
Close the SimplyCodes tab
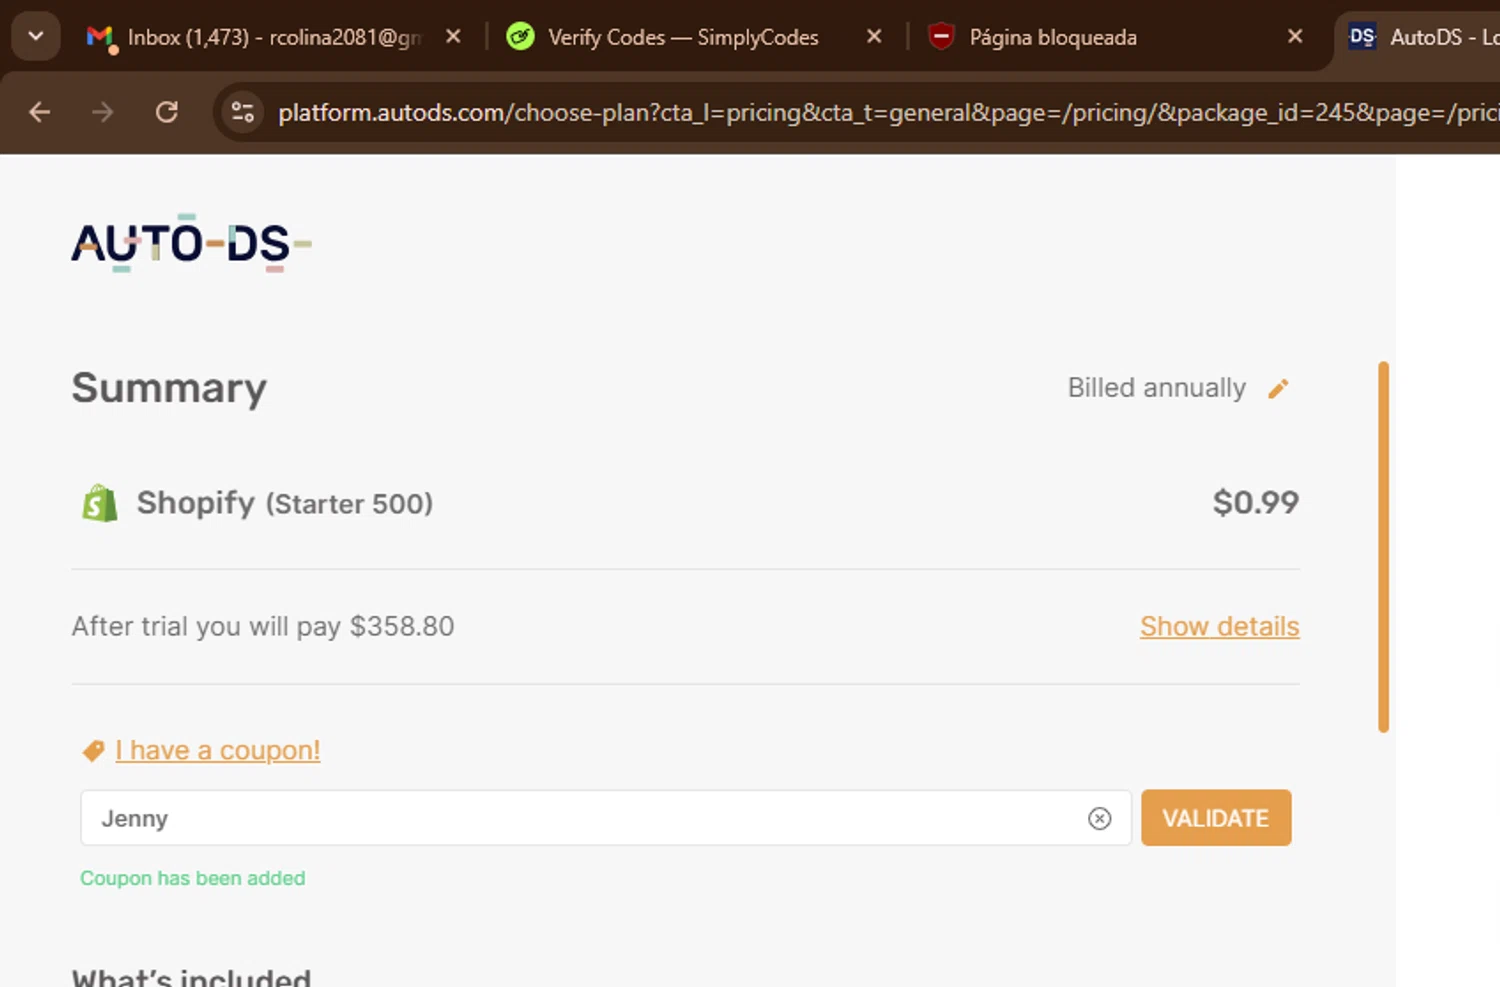tap(874, 37)
